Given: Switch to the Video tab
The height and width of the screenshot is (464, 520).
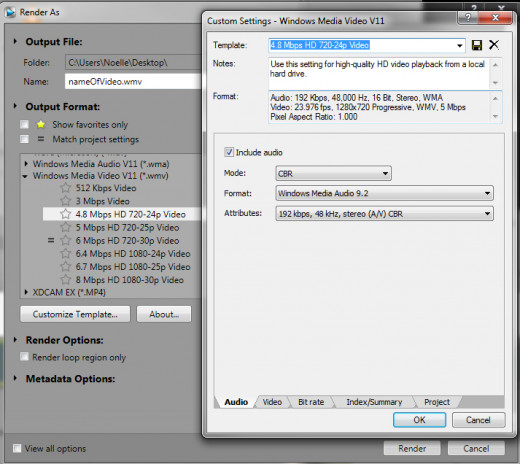Looking at the screenshot, I should tap(272, 402).
